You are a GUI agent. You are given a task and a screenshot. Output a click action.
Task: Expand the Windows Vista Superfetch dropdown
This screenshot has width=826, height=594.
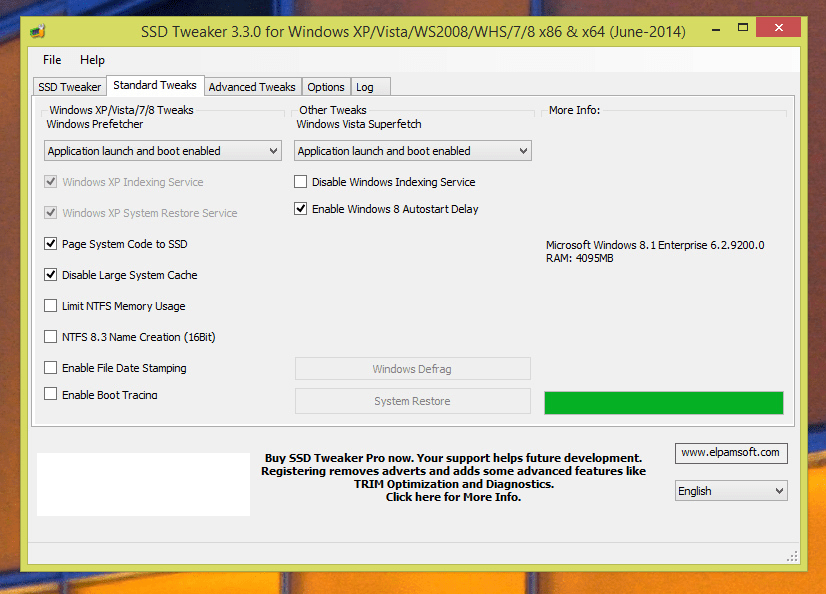click(413, 151)
